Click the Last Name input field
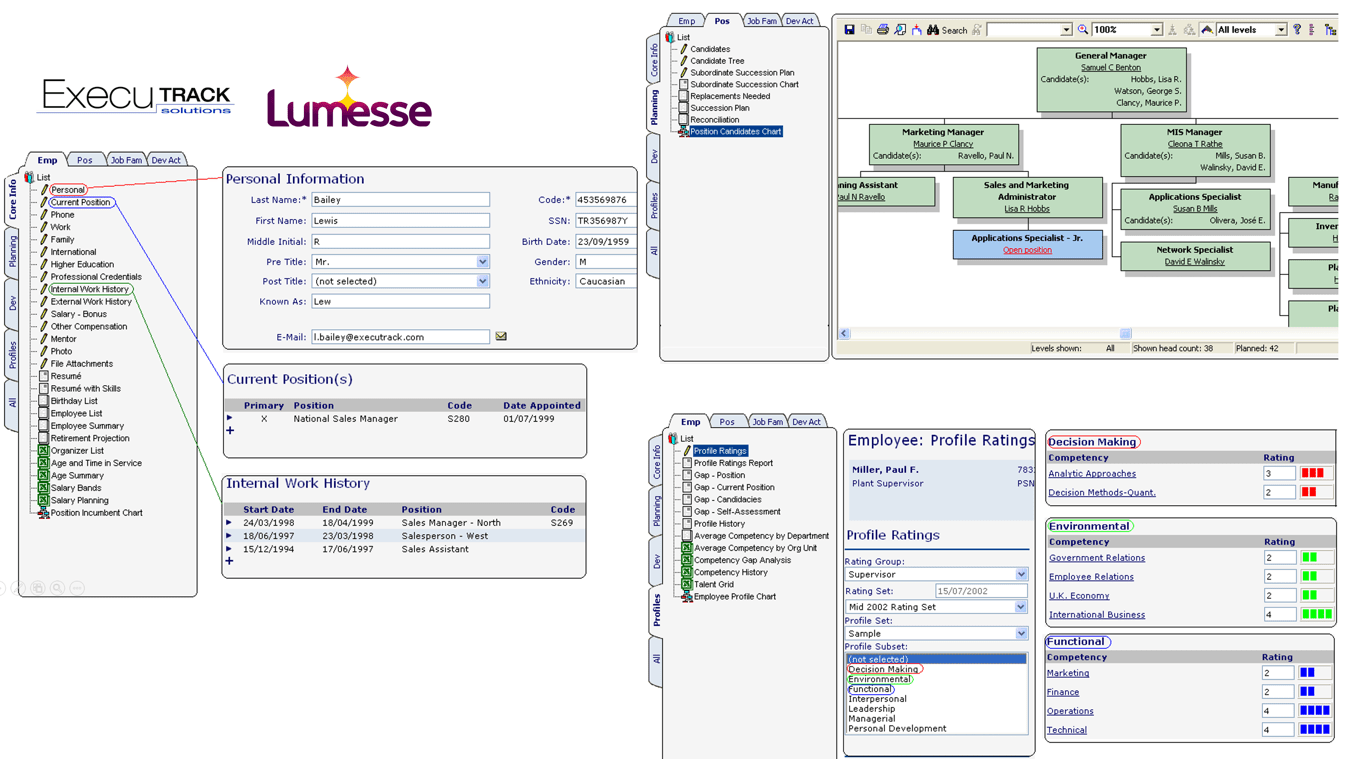 400,200
